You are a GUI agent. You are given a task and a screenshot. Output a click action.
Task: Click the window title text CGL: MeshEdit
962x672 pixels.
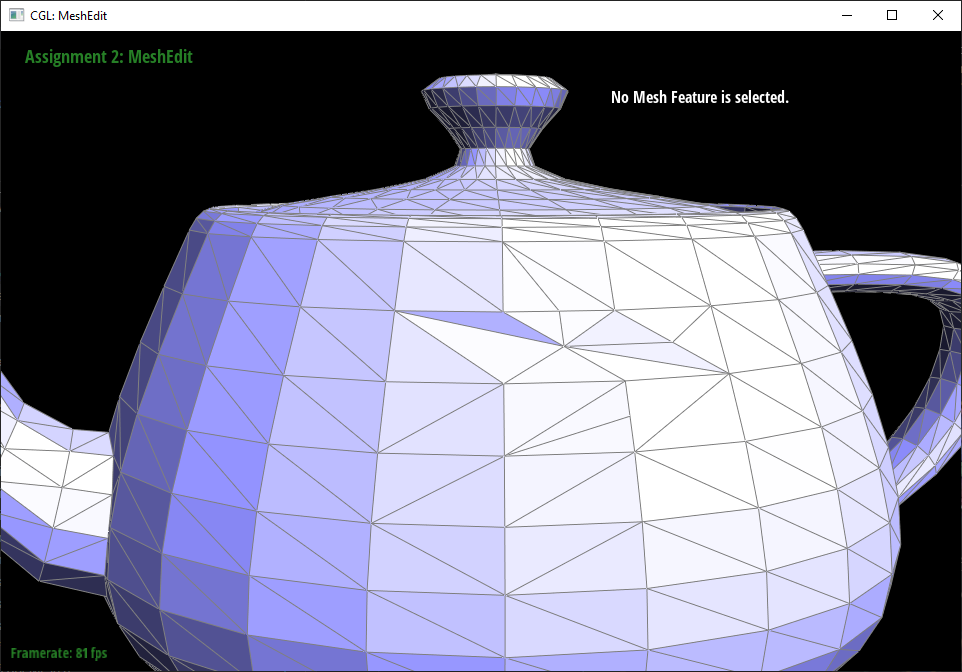point(69,15)
